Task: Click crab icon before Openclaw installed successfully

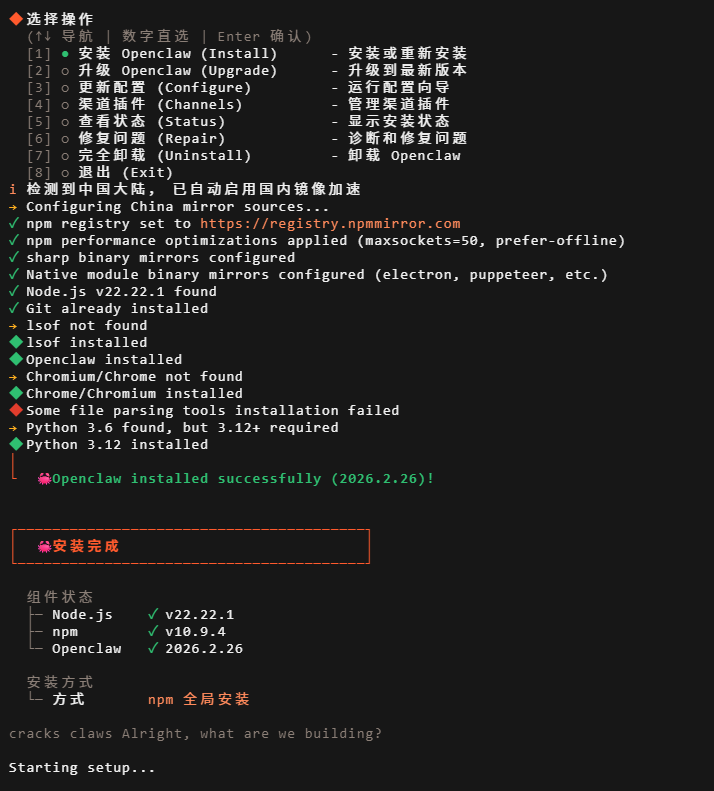Action: tap(44, 479)
